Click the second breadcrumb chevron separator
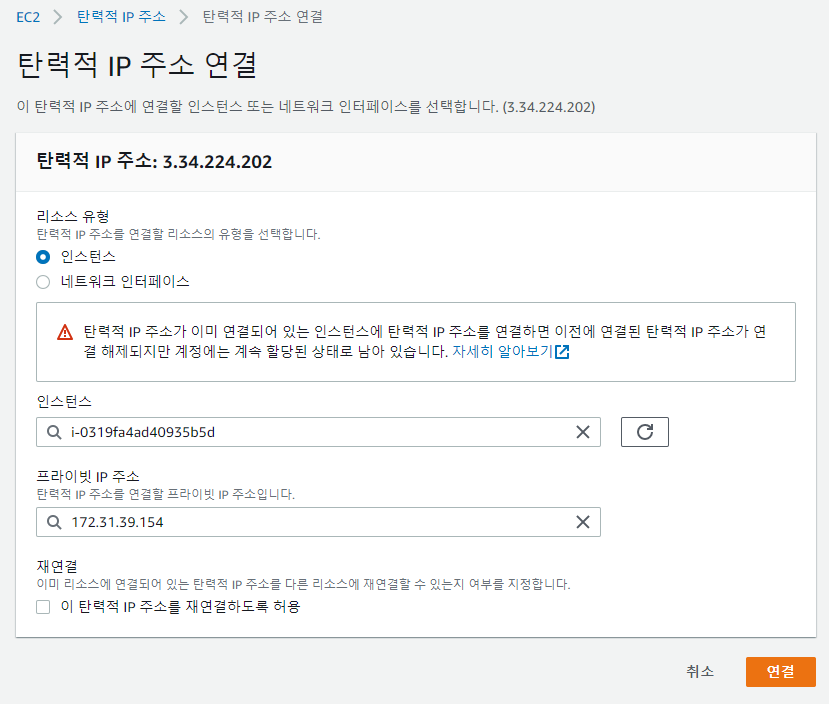Image resolution: width=829 pixels, height=704 pixels. click(x=183, y=17)
